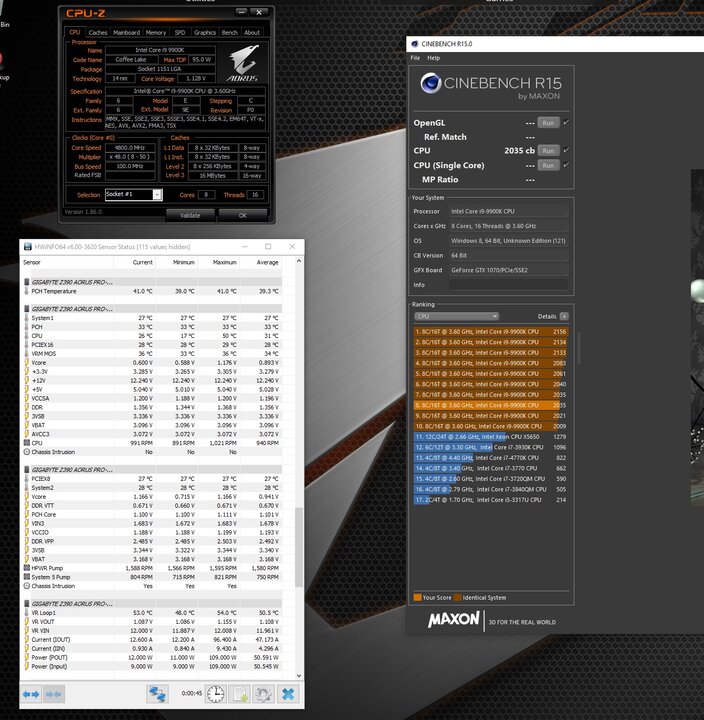704x720 pixels.
Task: Click +12V voltage bolt icon
Action: click(x=27, y=381)
